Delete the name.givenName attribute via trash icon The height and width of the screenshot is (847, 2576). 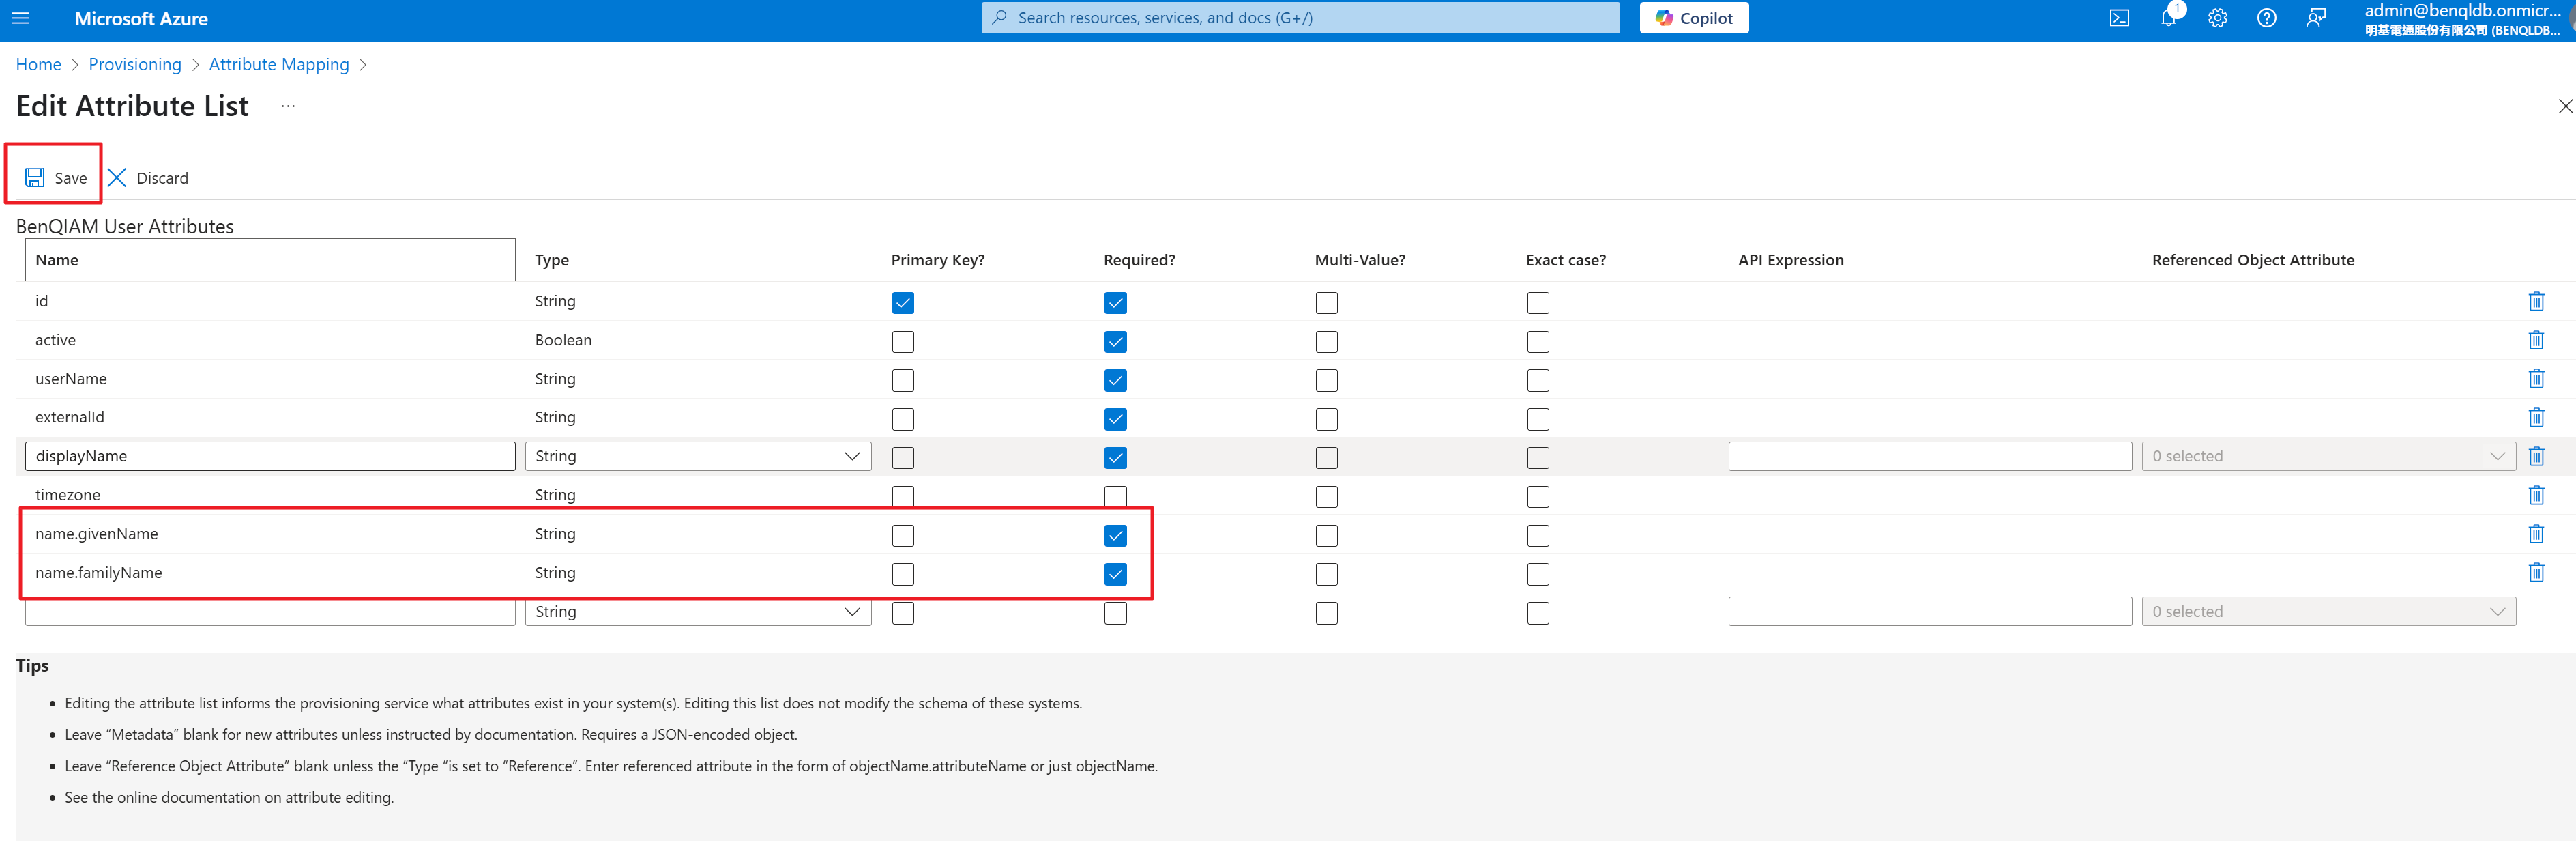[2535, 534]
